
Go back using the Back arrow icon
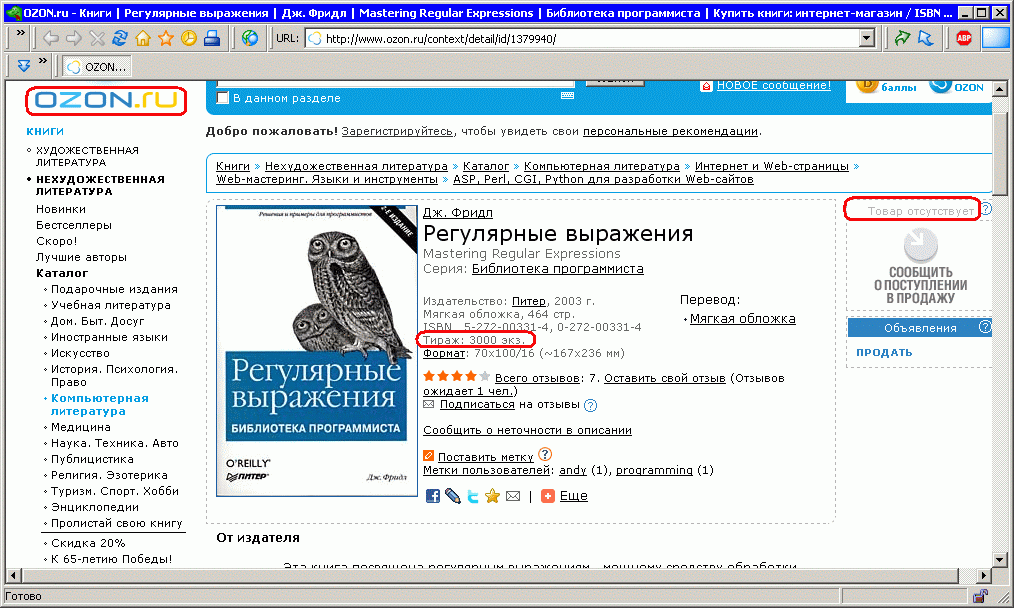(50, 39)
